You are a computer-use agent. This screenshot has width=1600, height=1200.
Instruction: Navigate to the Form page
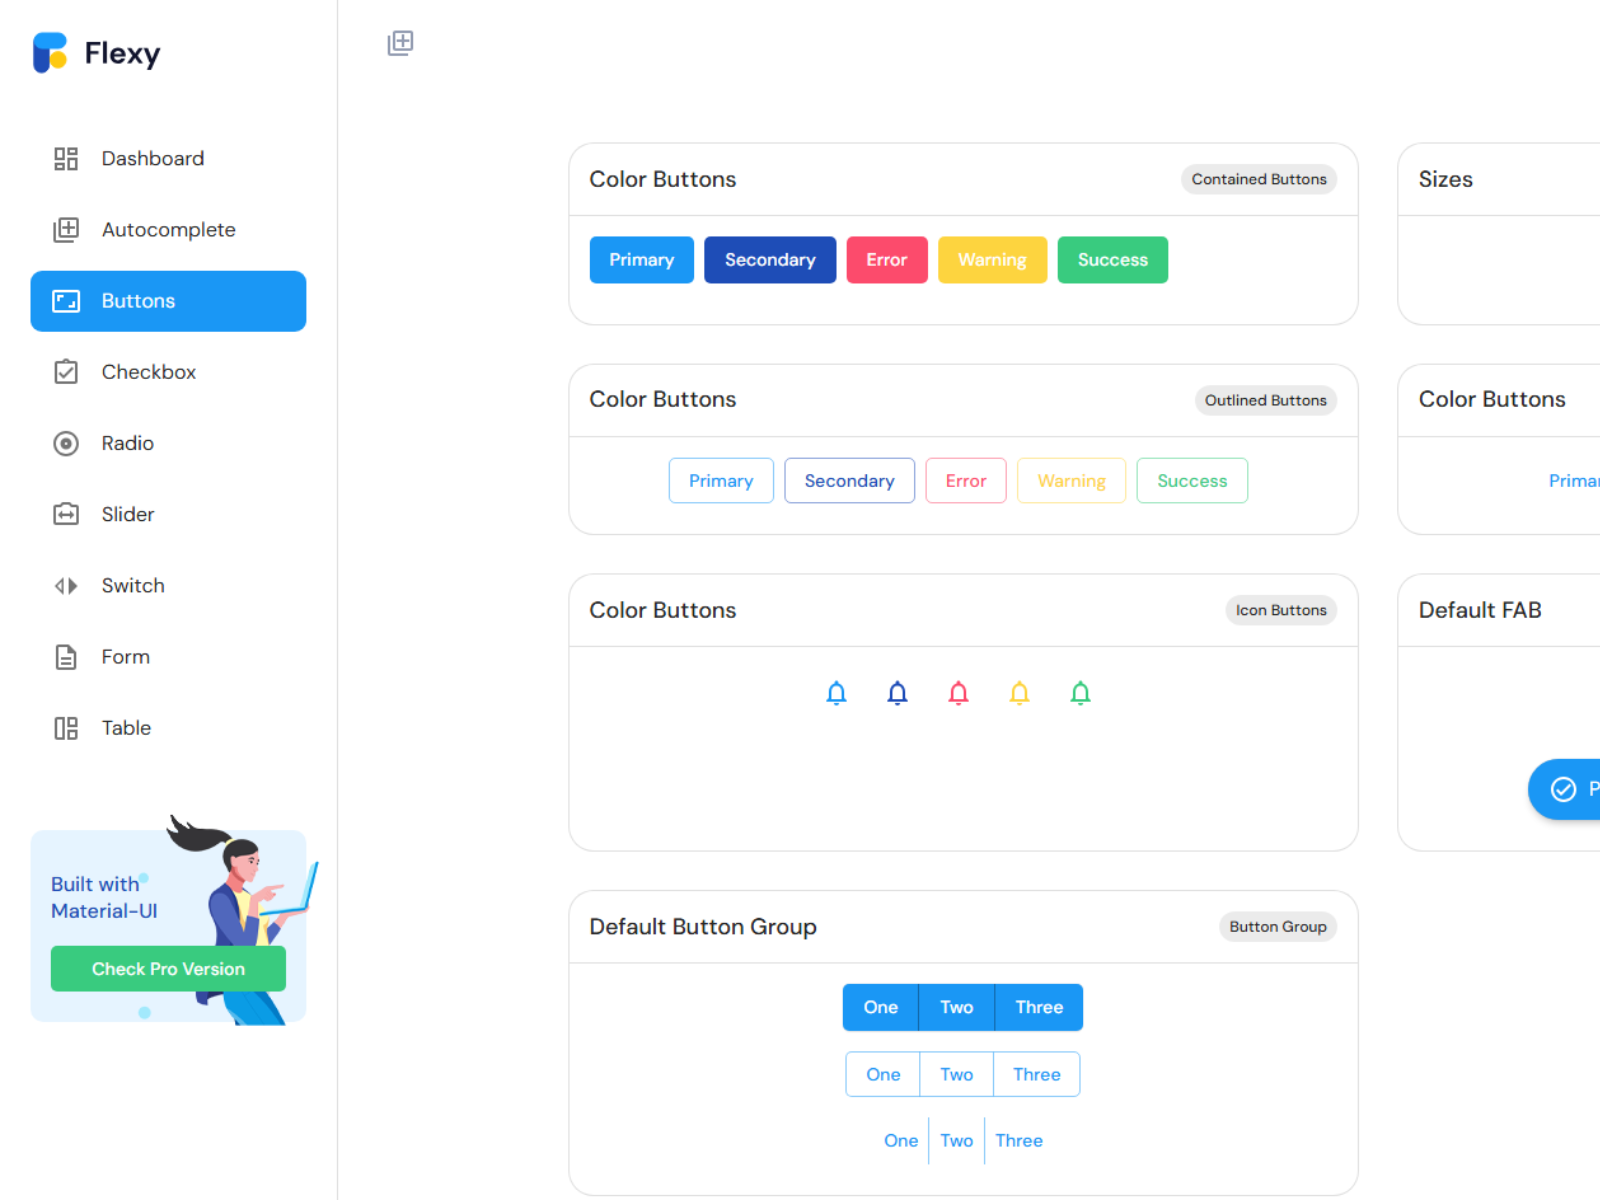(x=168, y=657)
